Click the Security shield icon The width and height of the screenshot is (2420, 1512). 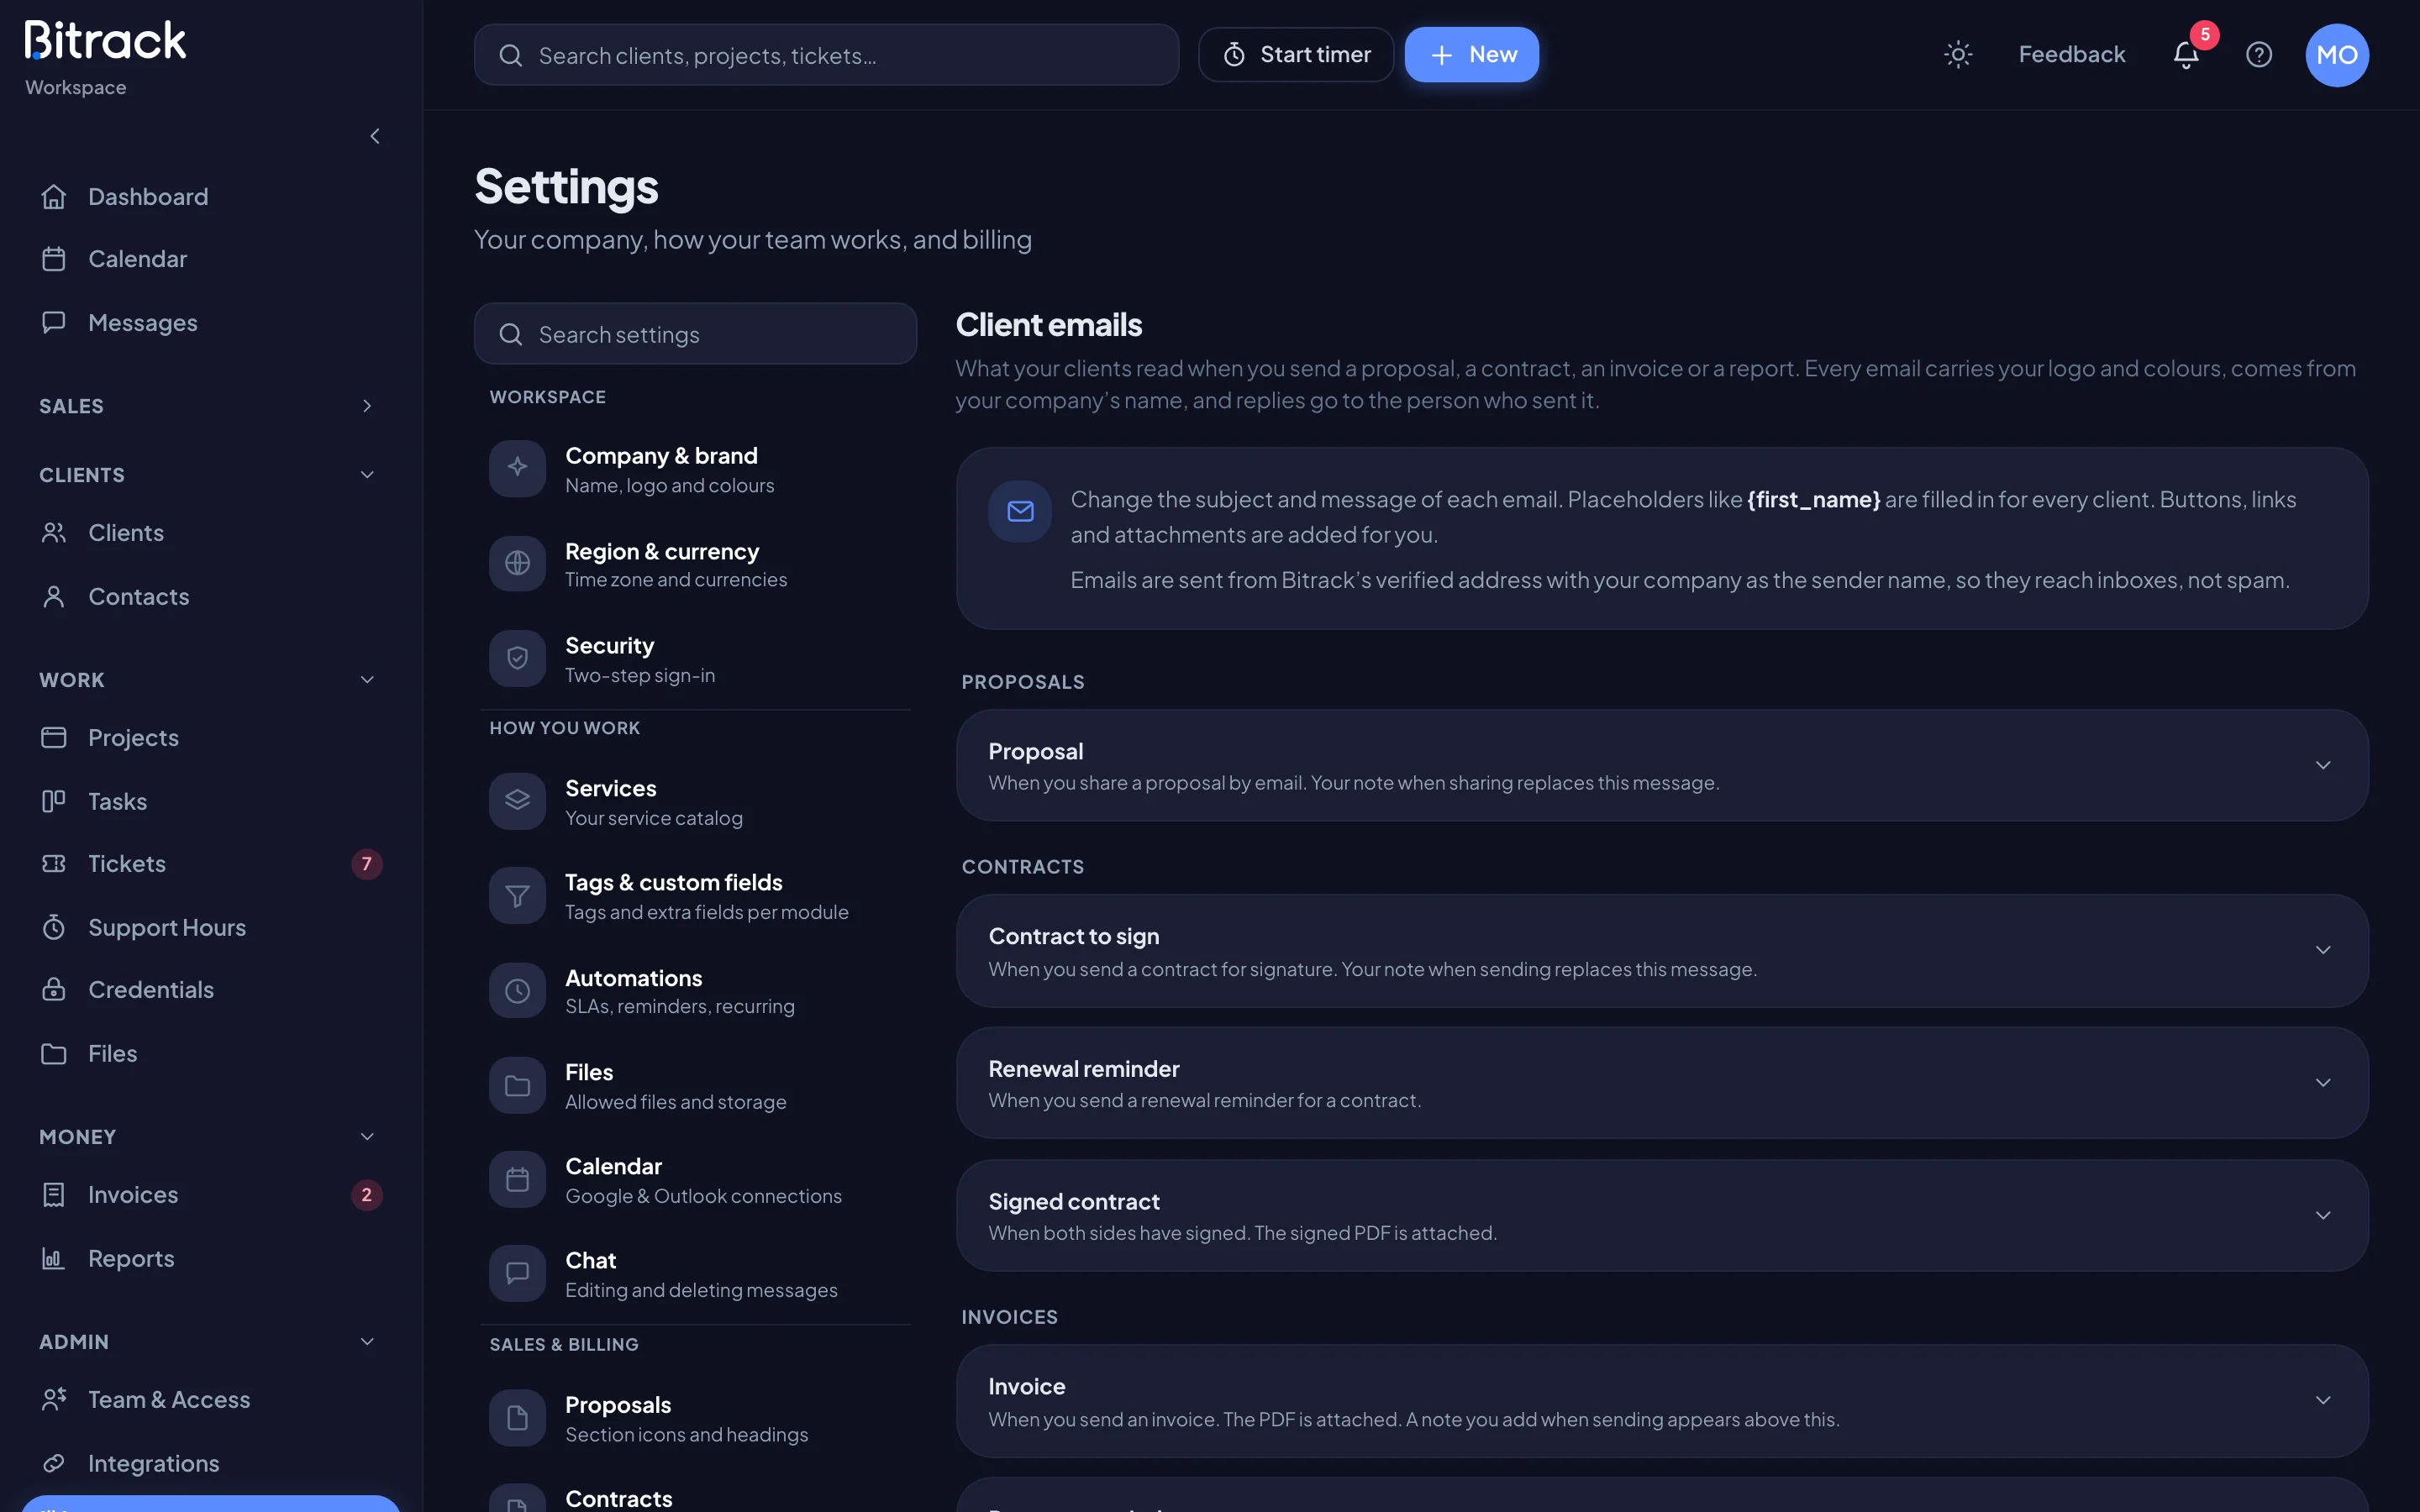click(x=517, y=658)
